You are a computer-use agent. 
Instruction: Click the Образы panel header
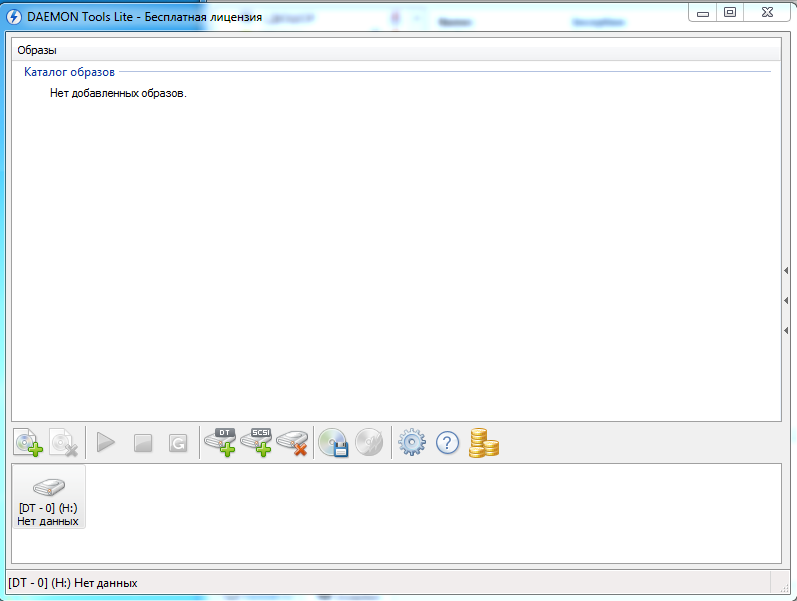396,50
